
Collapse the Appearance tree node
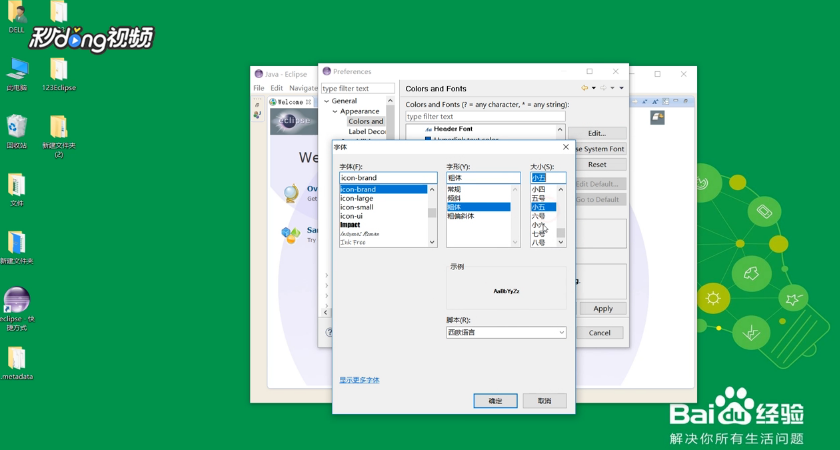(335, 111)
